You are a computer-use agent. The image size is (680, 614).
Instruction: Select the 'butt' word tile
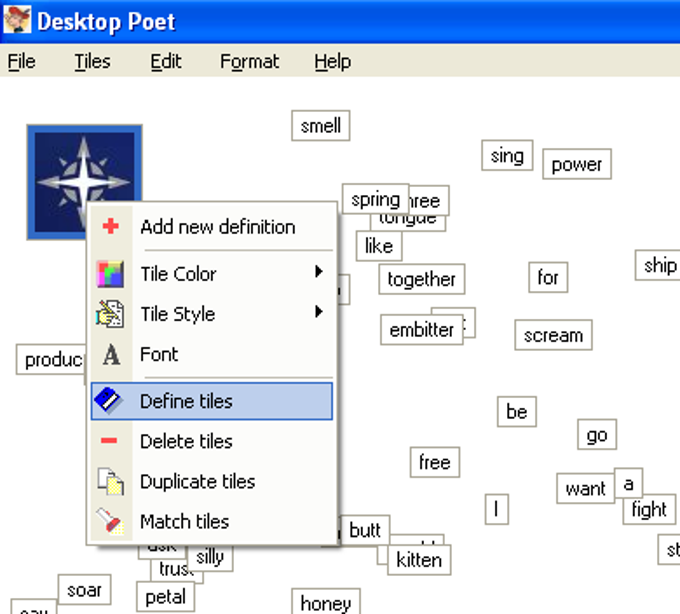[365, 530]
